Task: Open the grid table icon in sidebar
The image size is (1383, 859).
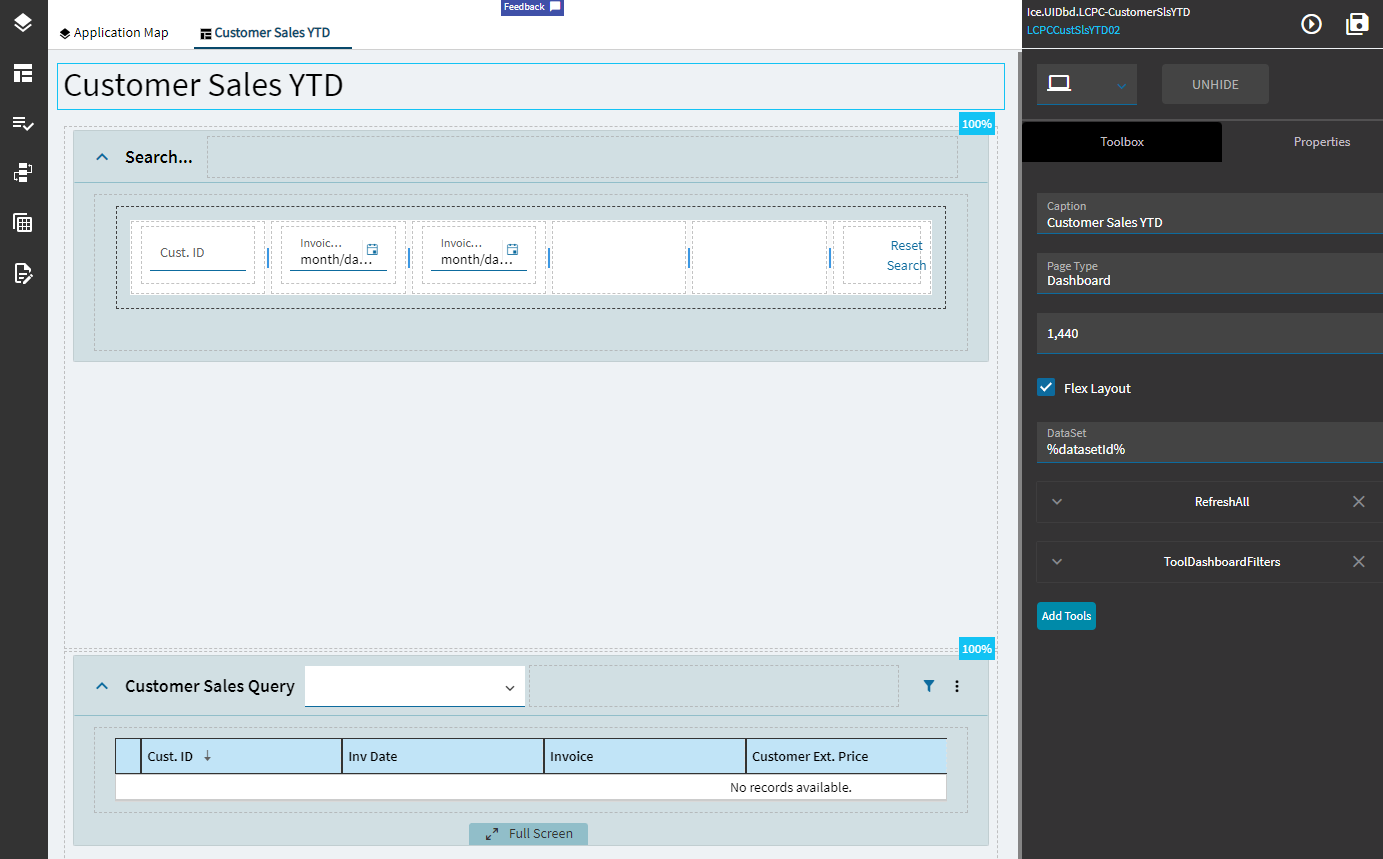Action: 23,223
